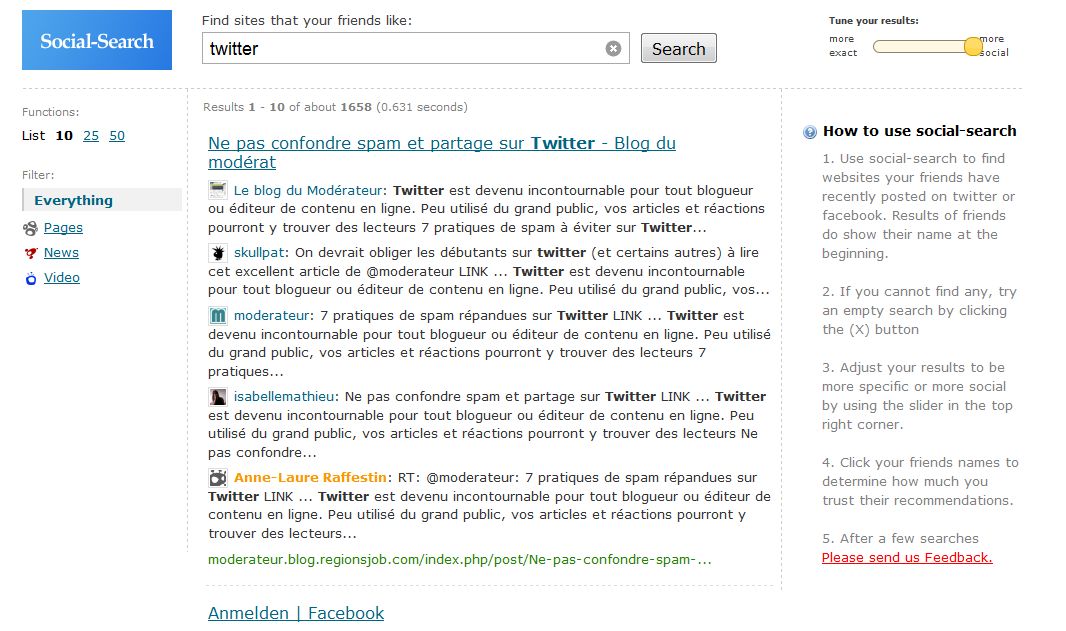Image resolution: width=1066 pixels, height=631 pixels.
Task: Click Le blog du Modérateur avatar icon
Action: 218,190
